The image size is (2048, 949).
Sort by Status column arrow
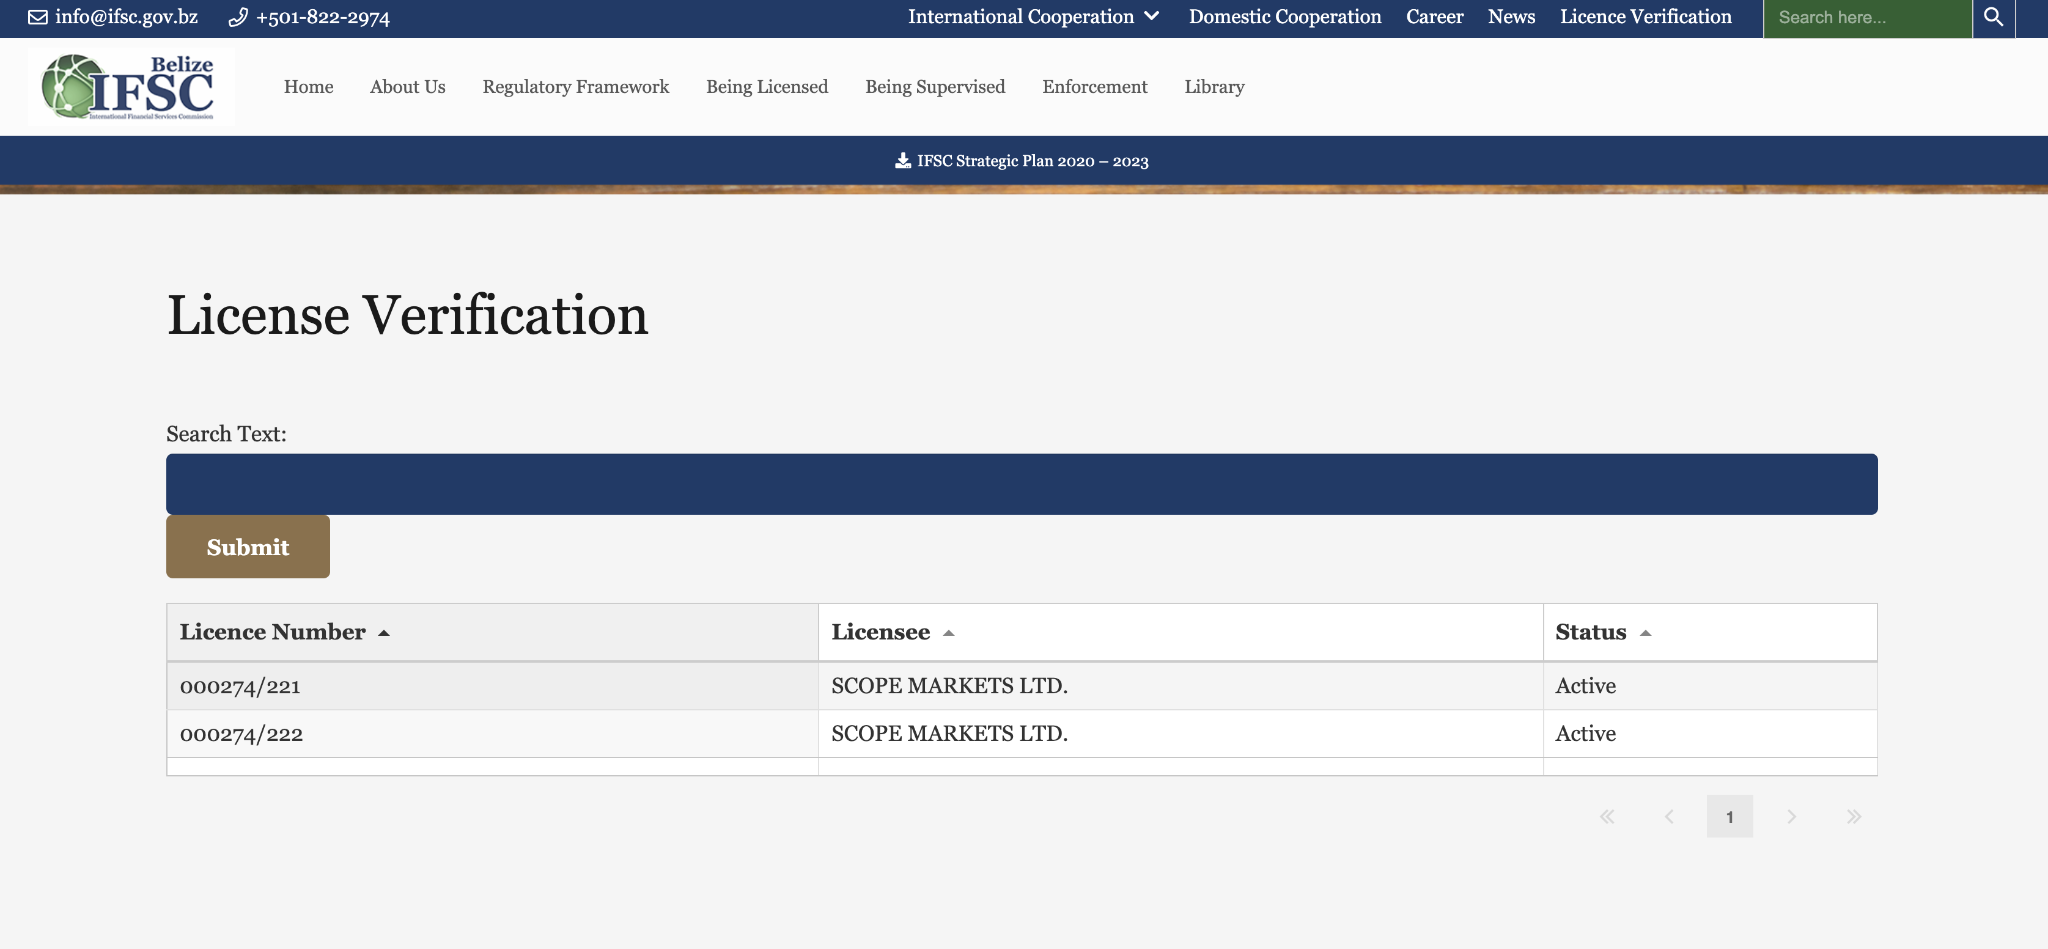[1645, 633]
